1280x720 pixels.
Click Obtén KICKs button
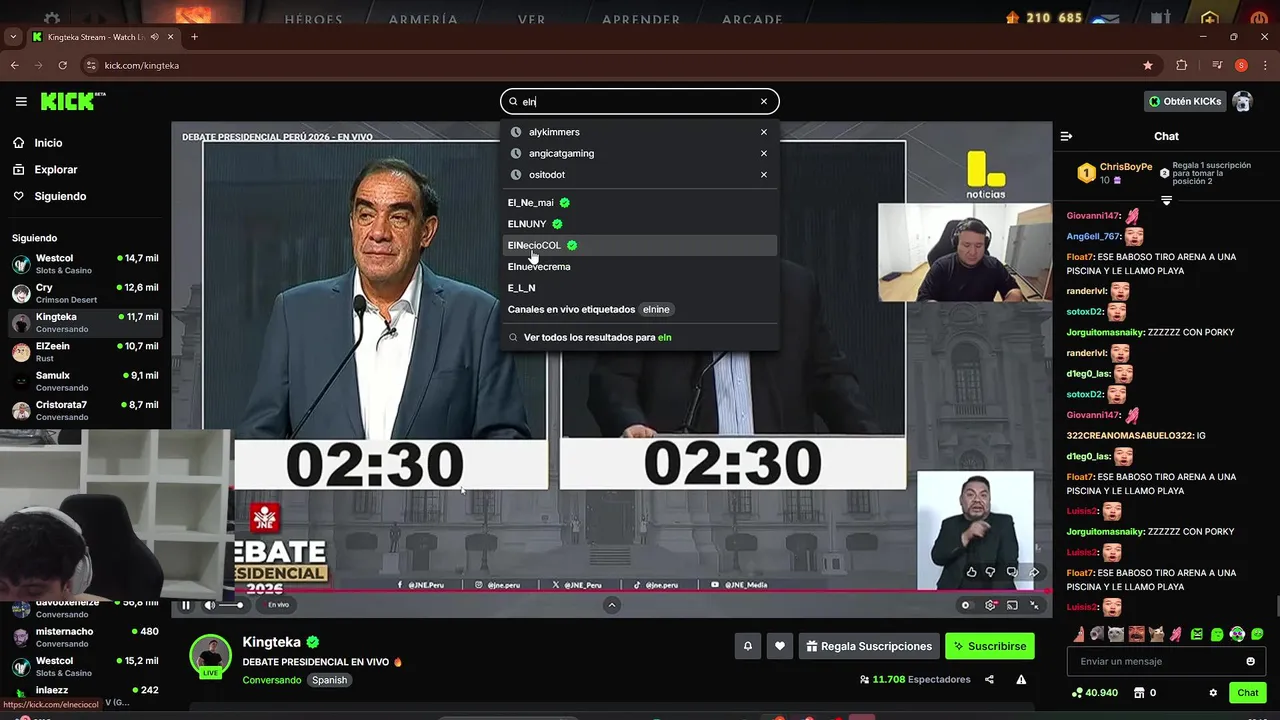pos(1185,101)
